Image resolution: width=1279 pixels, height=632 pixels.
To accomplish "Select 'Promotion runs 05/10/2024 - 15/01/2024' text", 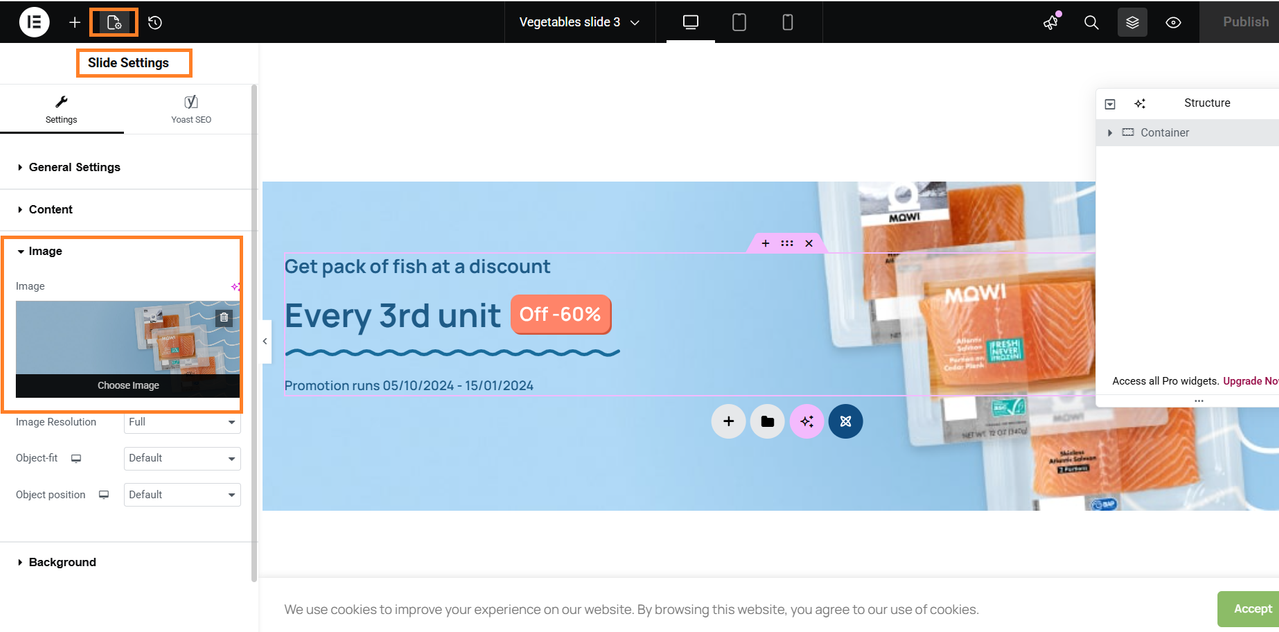I will [x=409, y=385].
